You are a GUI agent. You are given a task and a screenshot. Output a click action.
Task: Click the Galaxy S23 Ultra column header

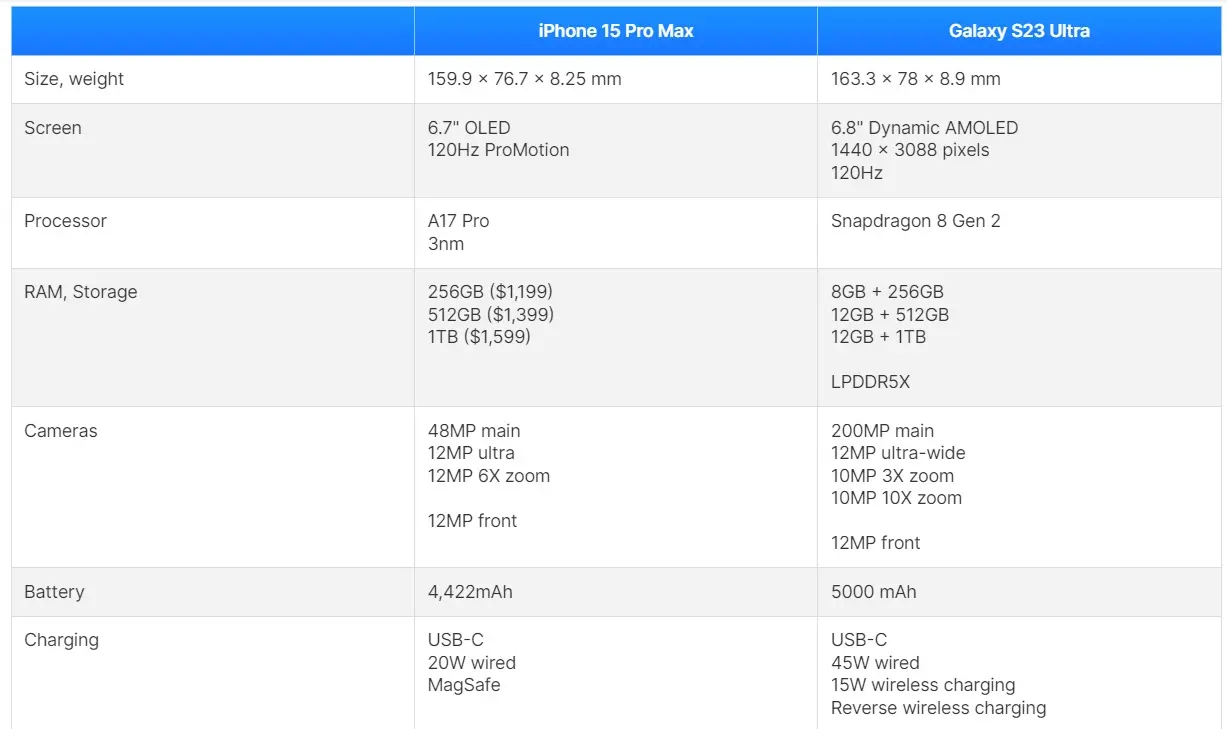click(x=1019, y=31)
